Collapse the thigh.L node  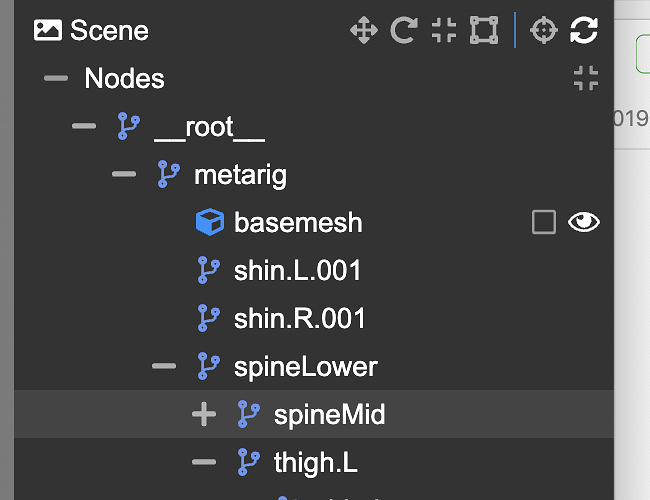coord(204,462)
